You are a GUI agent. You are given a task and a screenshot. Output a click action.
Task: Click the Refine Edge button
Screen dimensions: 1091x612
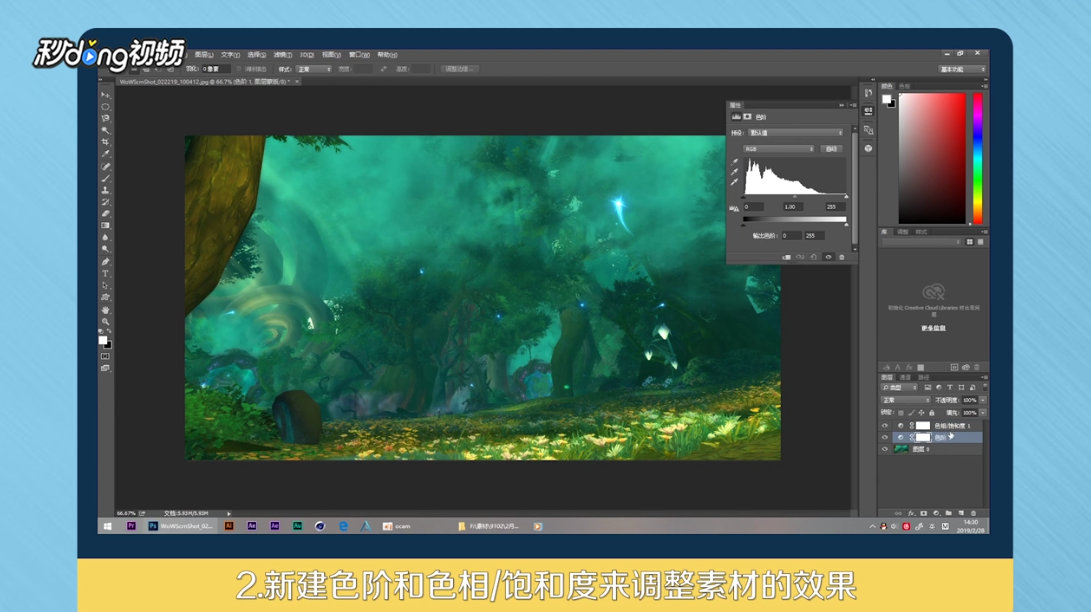[x=459, y=69]
